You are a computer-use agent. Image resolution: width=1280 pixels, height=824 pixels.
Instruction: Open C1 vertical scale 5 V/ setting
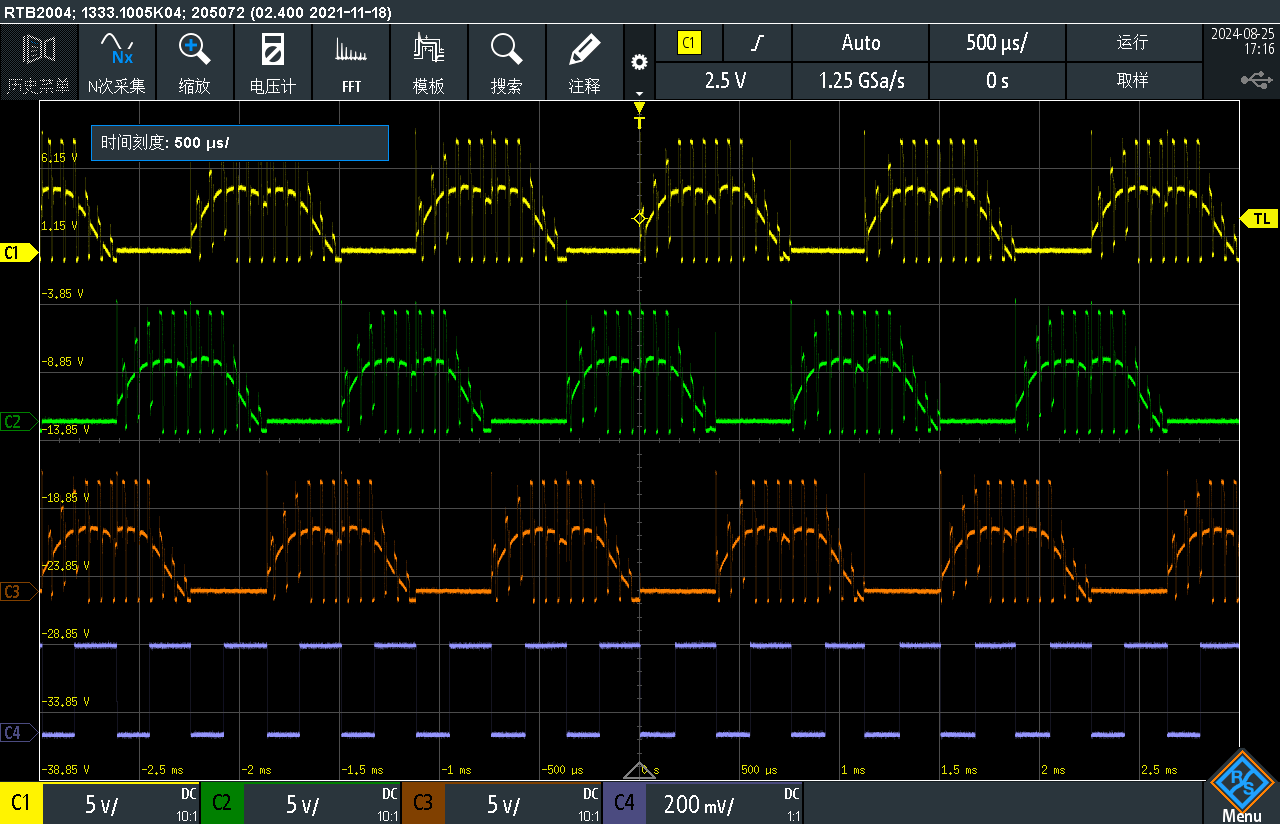click(102, 805)
